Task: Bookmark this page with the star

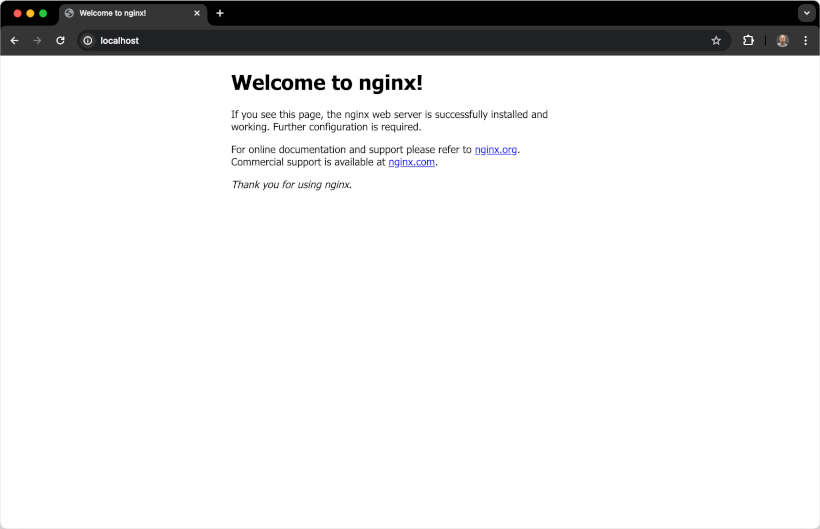Action: [x=716, y=41]
